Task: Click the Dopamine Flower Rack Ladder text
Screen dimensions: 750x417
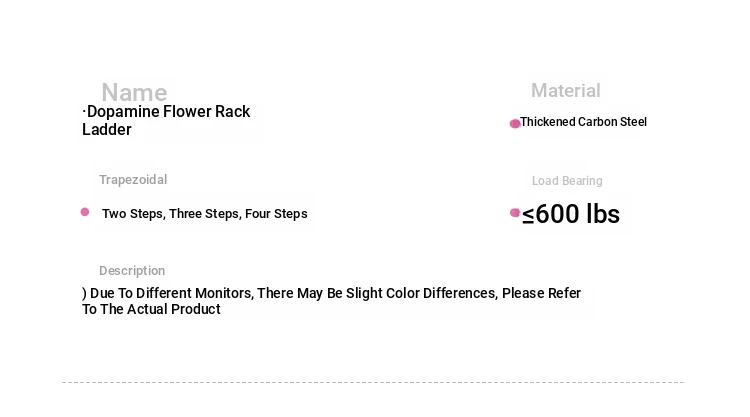Action: (x=166, y=121)
